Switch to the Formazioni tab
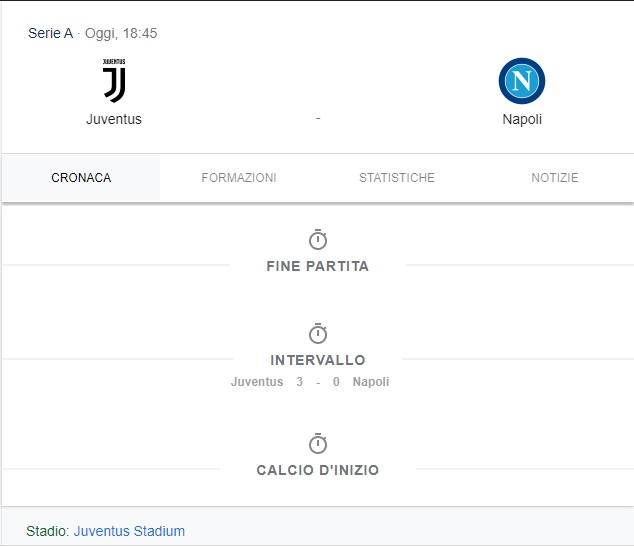634x547 pixels. tap(239, 178)
